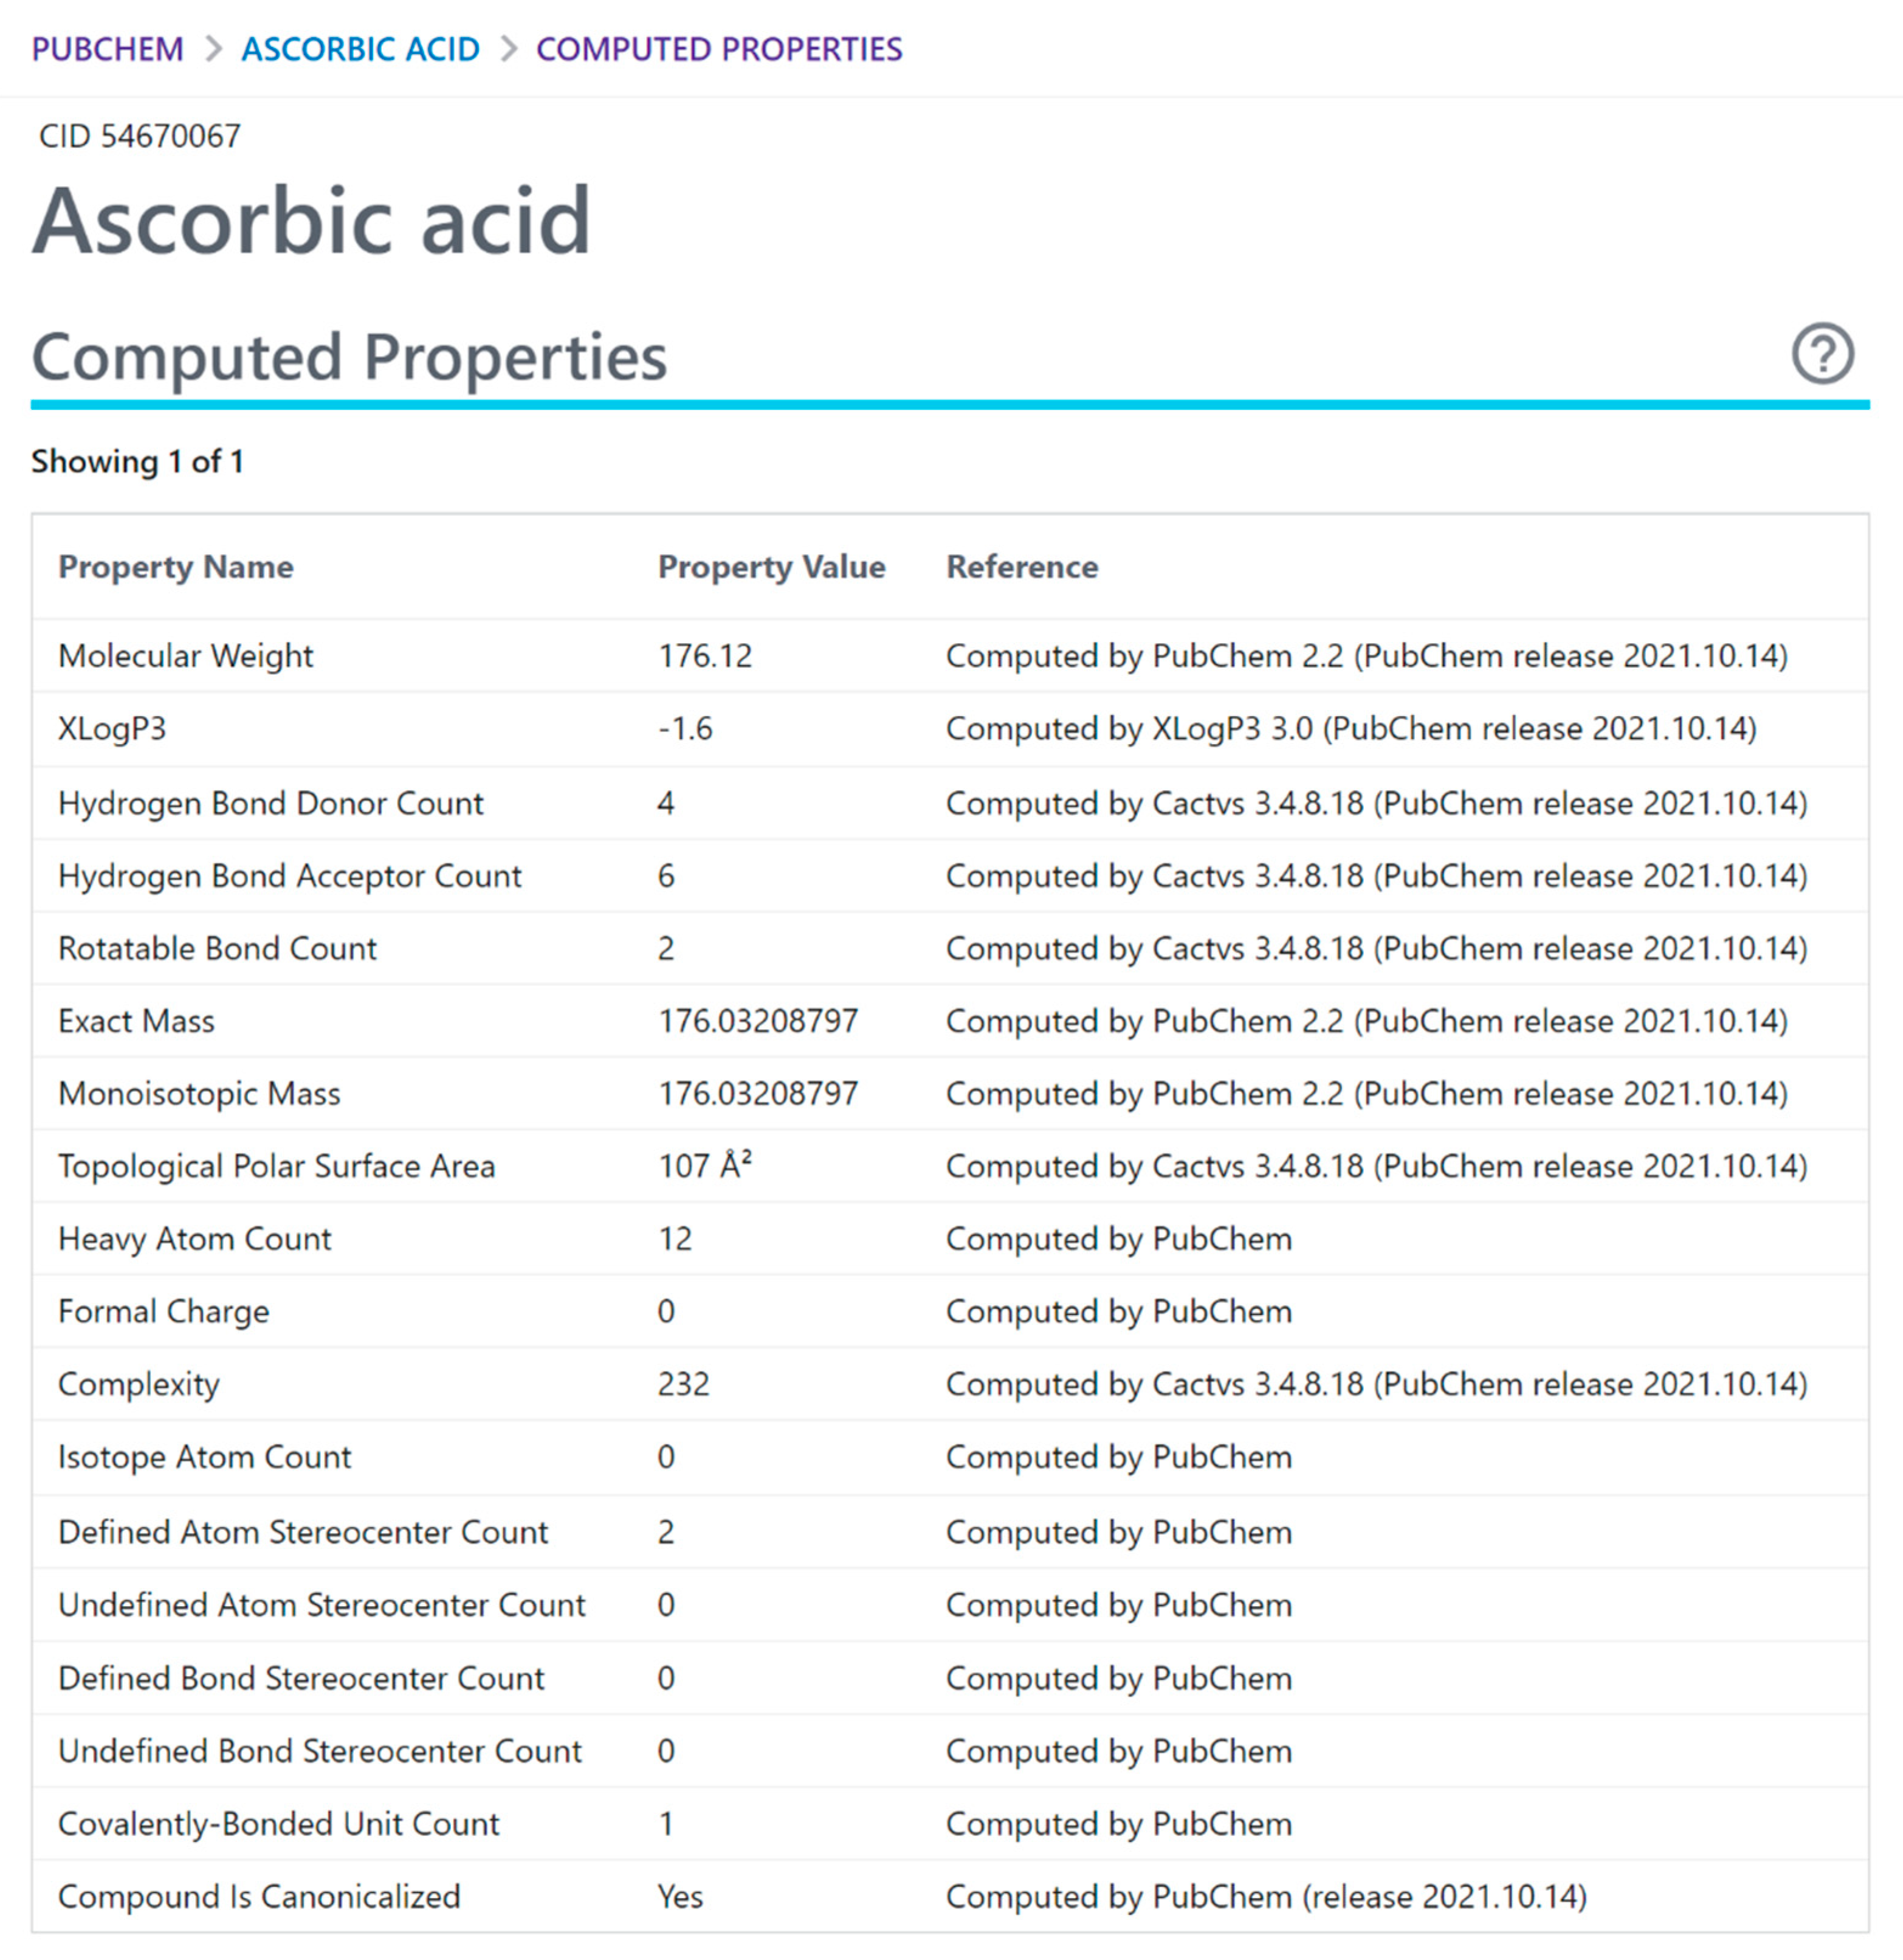Click Topological Polar Surface Area value
Viewport: 1903px width, 1960px height.
(x=704, y=1166)
